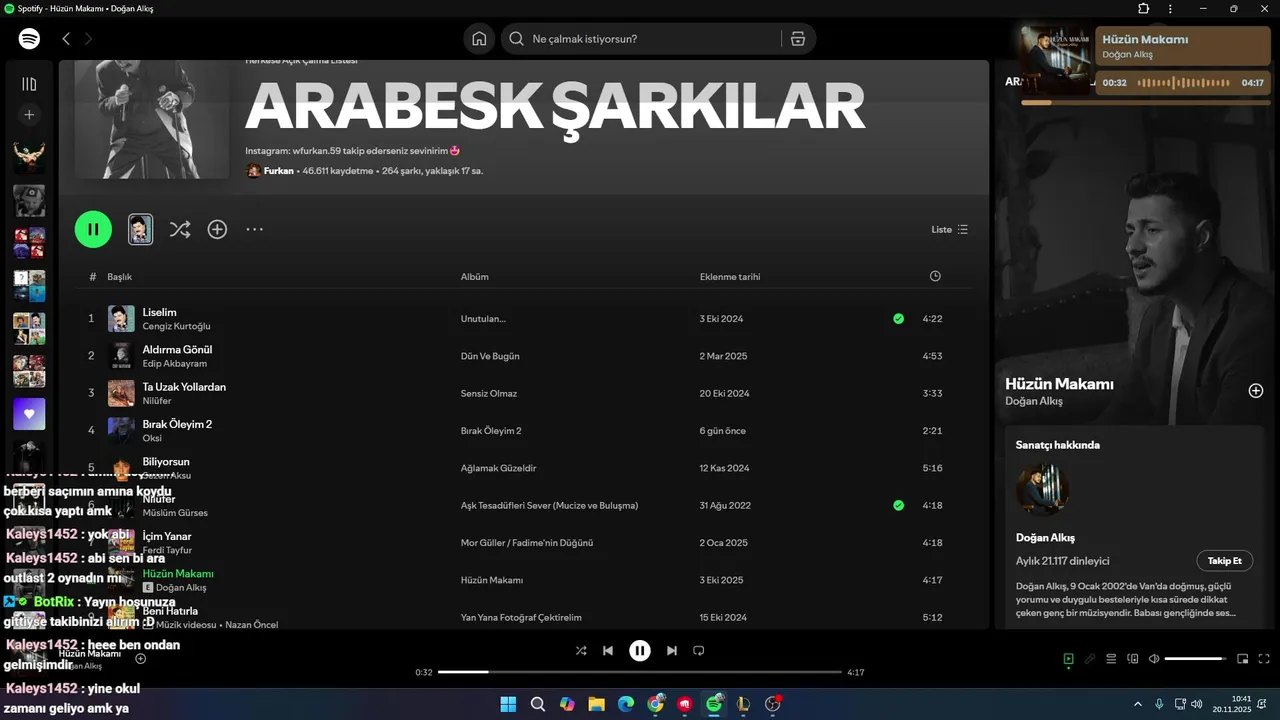Enter fullscreen with the player expand icon

1264,659
